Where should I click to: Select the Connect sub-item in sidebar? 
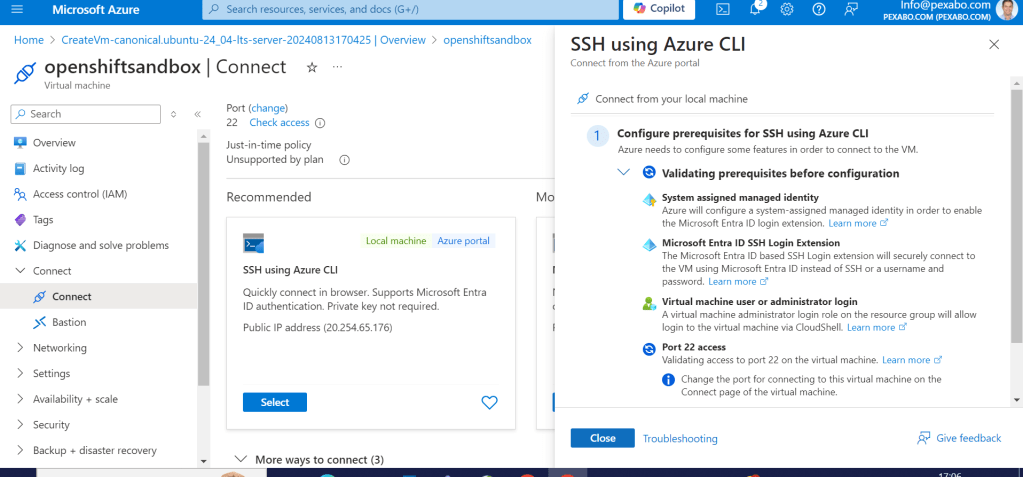tap(99, 296)
